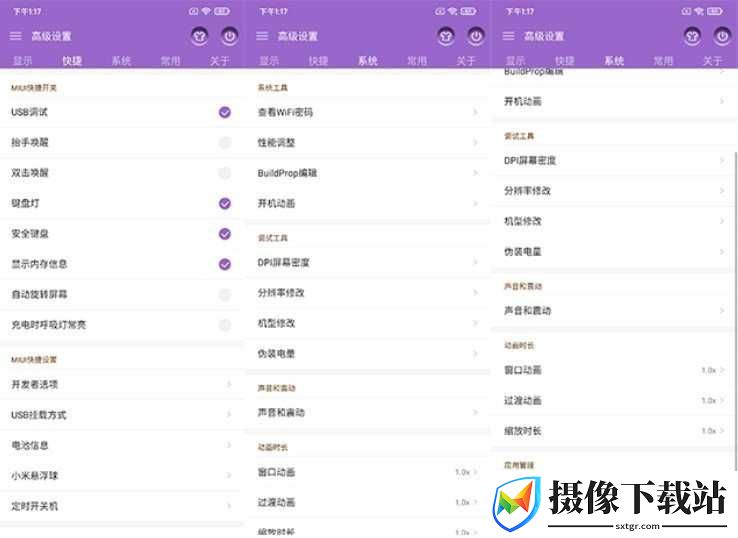Open 声音和震动 row on middle screen
Image resolution: width=738 pixels, height=538 pixels.
(368, 412)
